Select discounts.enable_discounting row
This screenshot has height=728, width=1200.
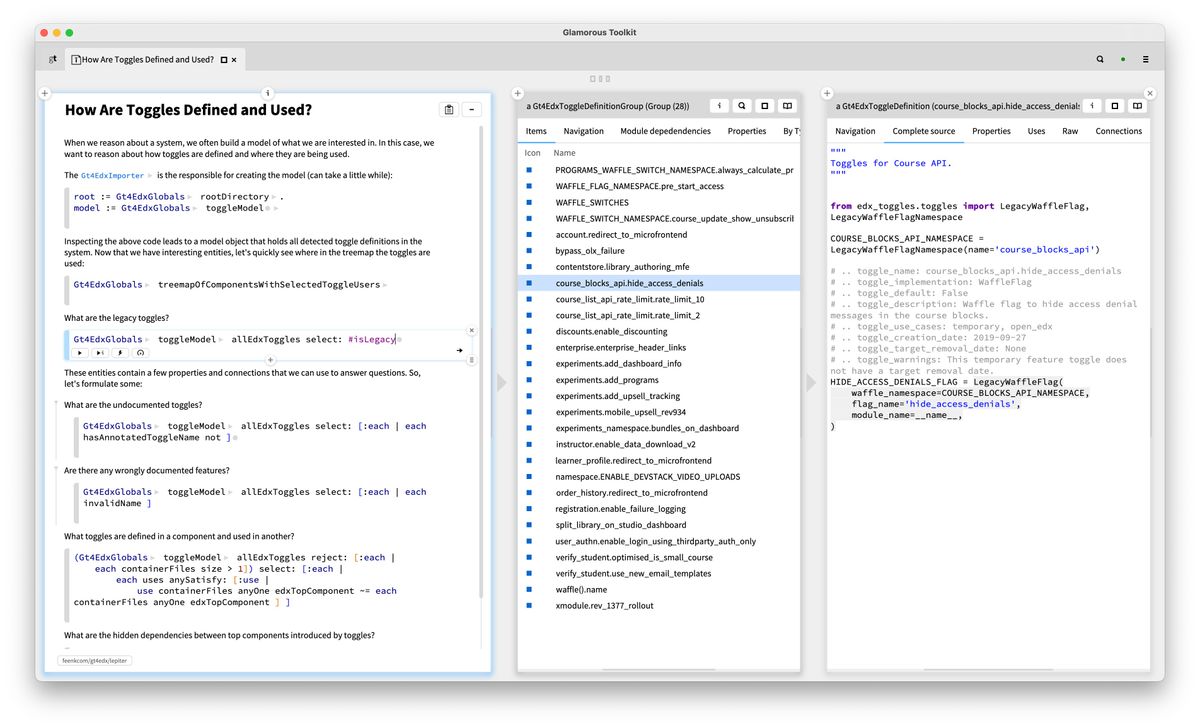(x=659, y=331)
